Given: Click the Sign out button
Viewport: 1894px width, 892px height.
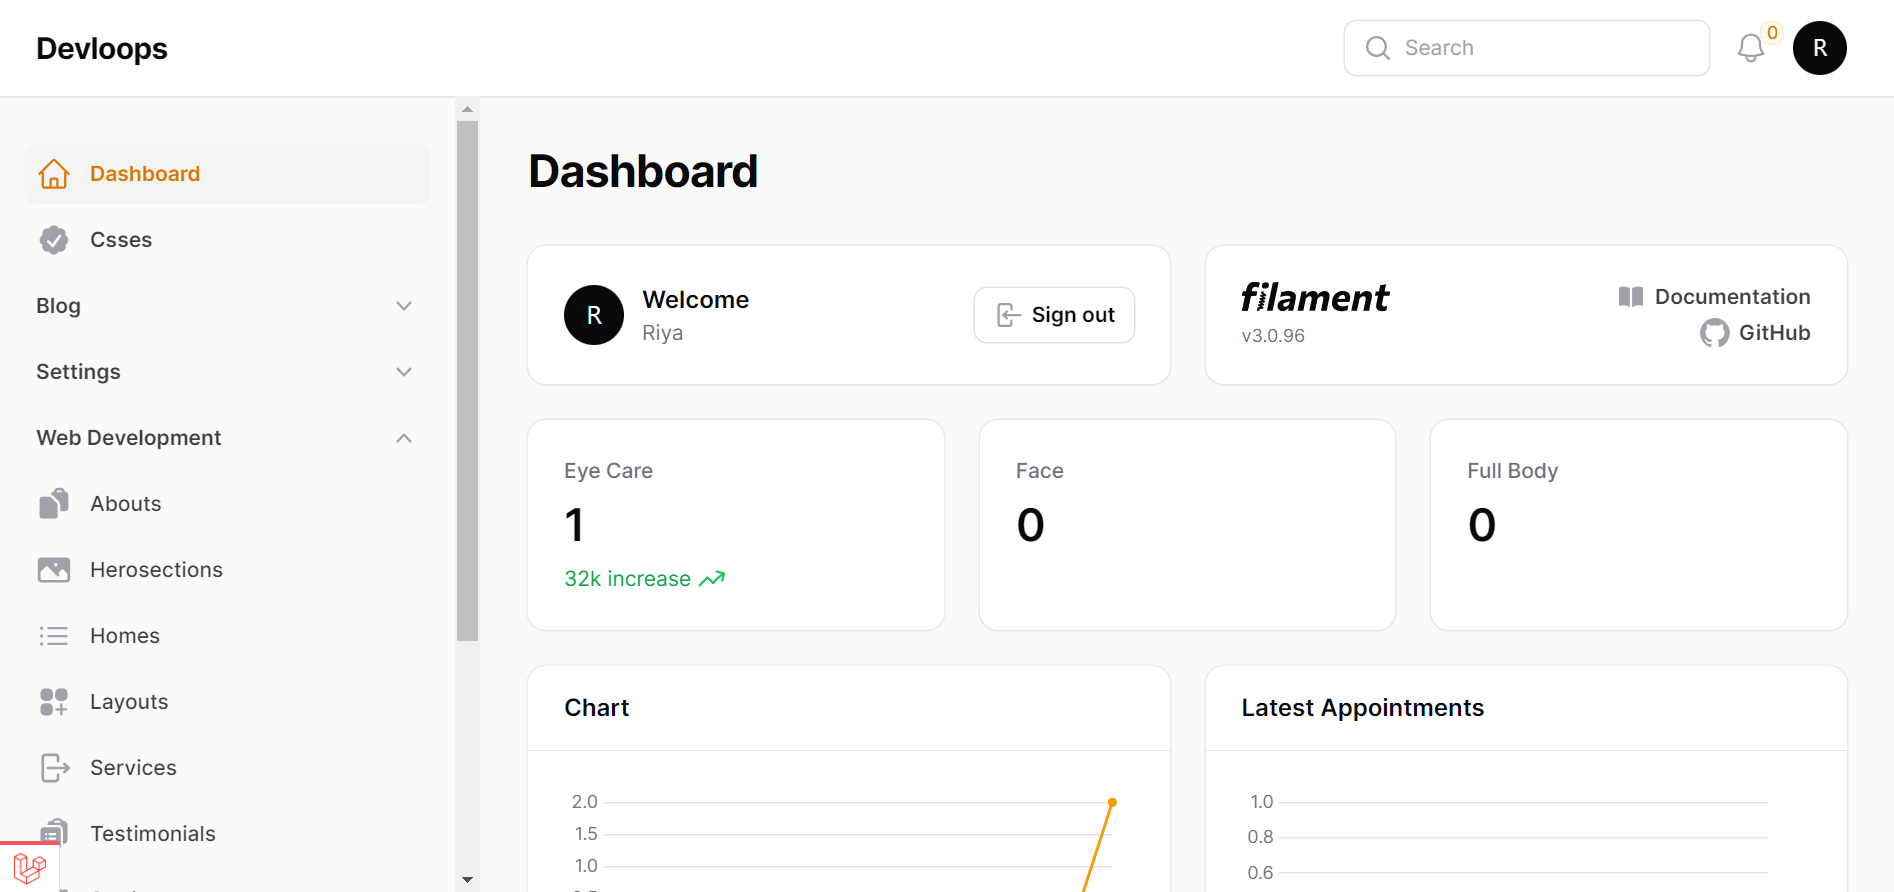Looking at the screenshot, I should click(x=1054, y=315).
